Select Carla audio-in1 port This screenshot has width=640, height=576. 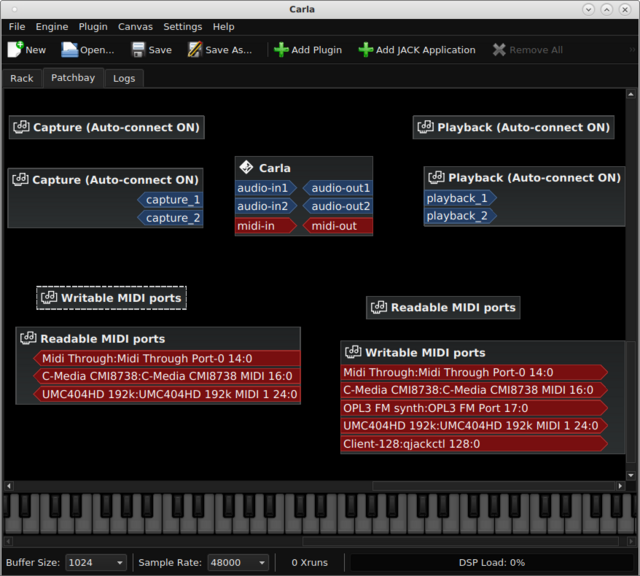pos(266,188)
